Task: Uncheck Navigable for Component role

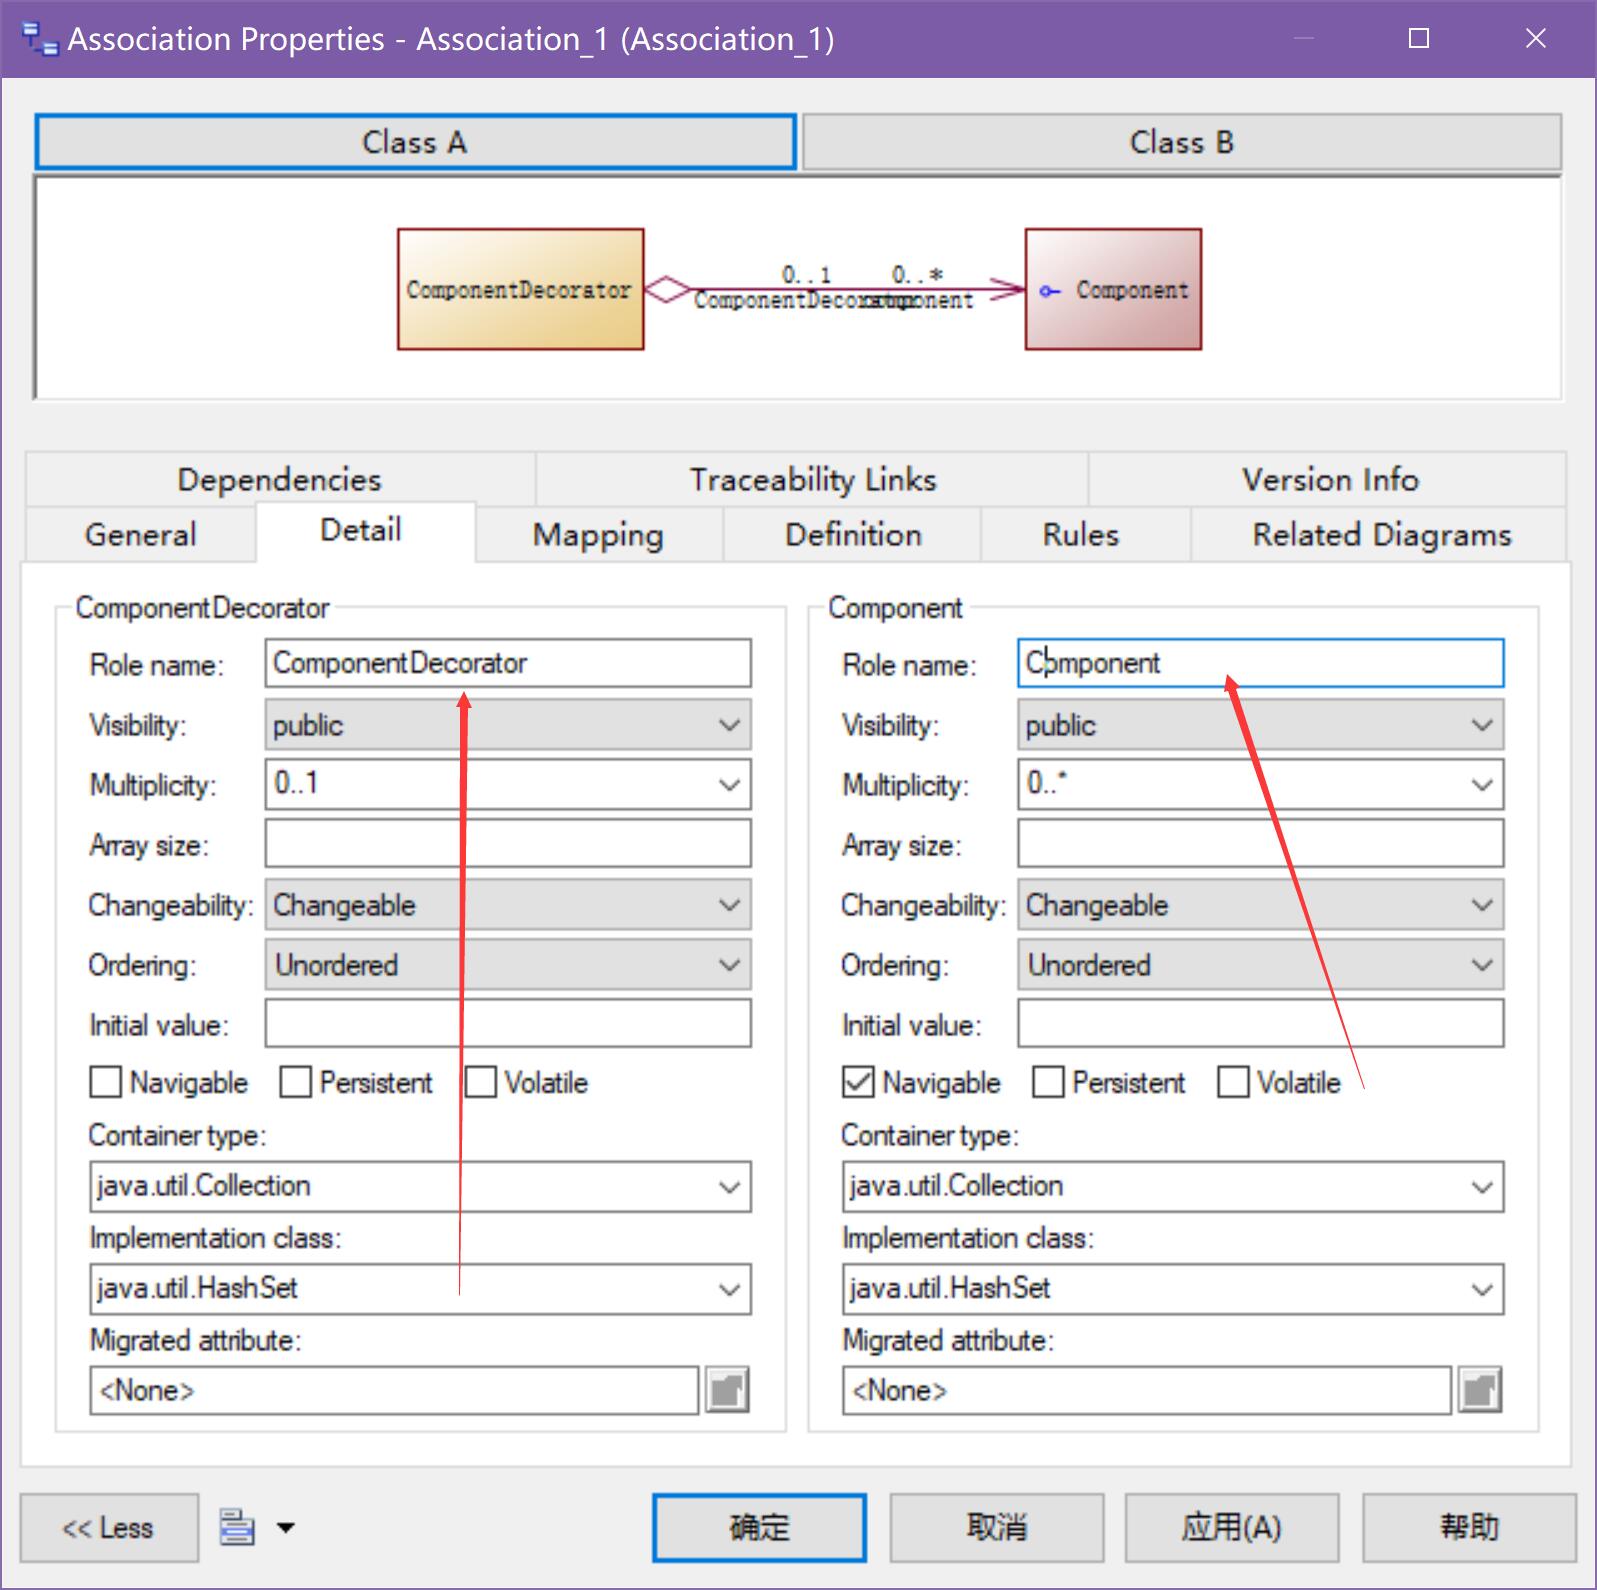Action: [858, 1082]
